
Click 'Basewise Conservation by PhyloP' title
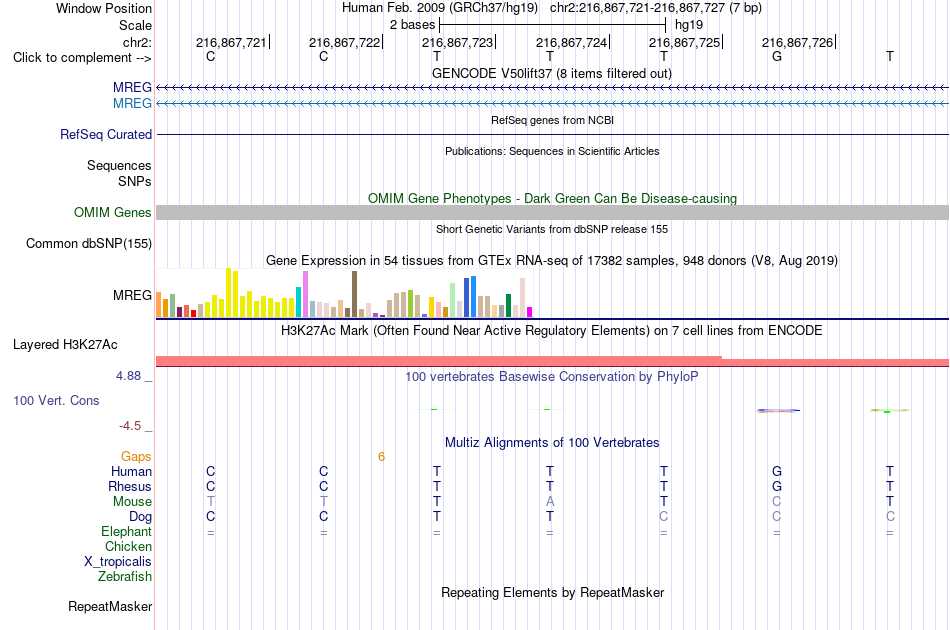(x=552, y=377)
